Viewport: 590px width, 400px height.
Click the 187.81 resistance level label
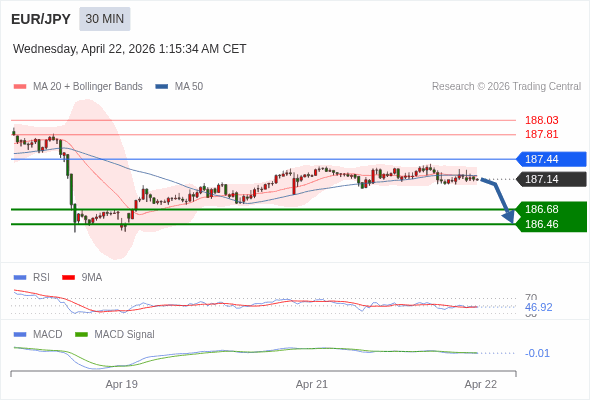click(541, 134)
